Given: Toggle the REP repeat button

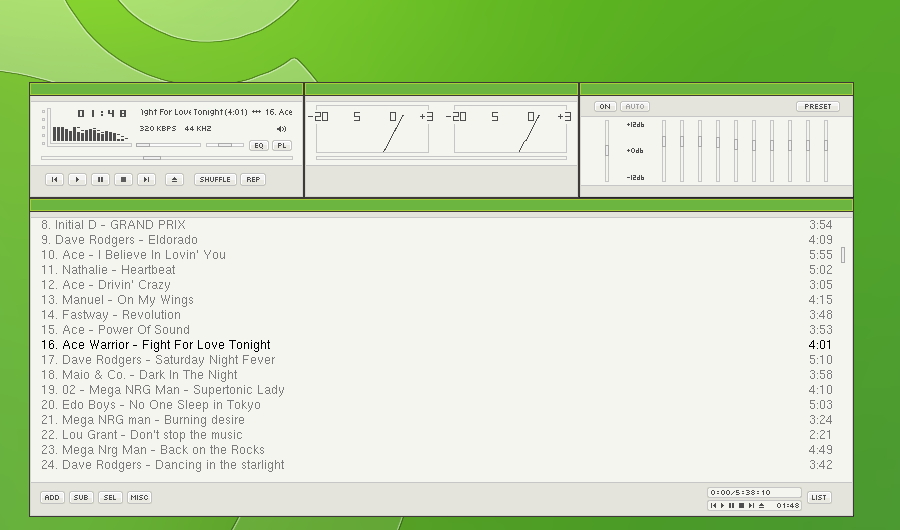Looking at the screenshot, I should coord(253,180).
